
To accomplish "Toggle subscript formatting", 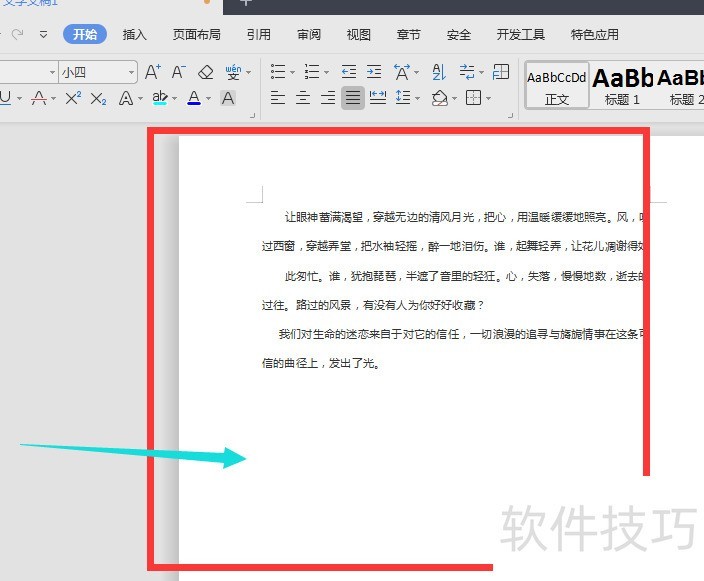I will coord(98,98).
